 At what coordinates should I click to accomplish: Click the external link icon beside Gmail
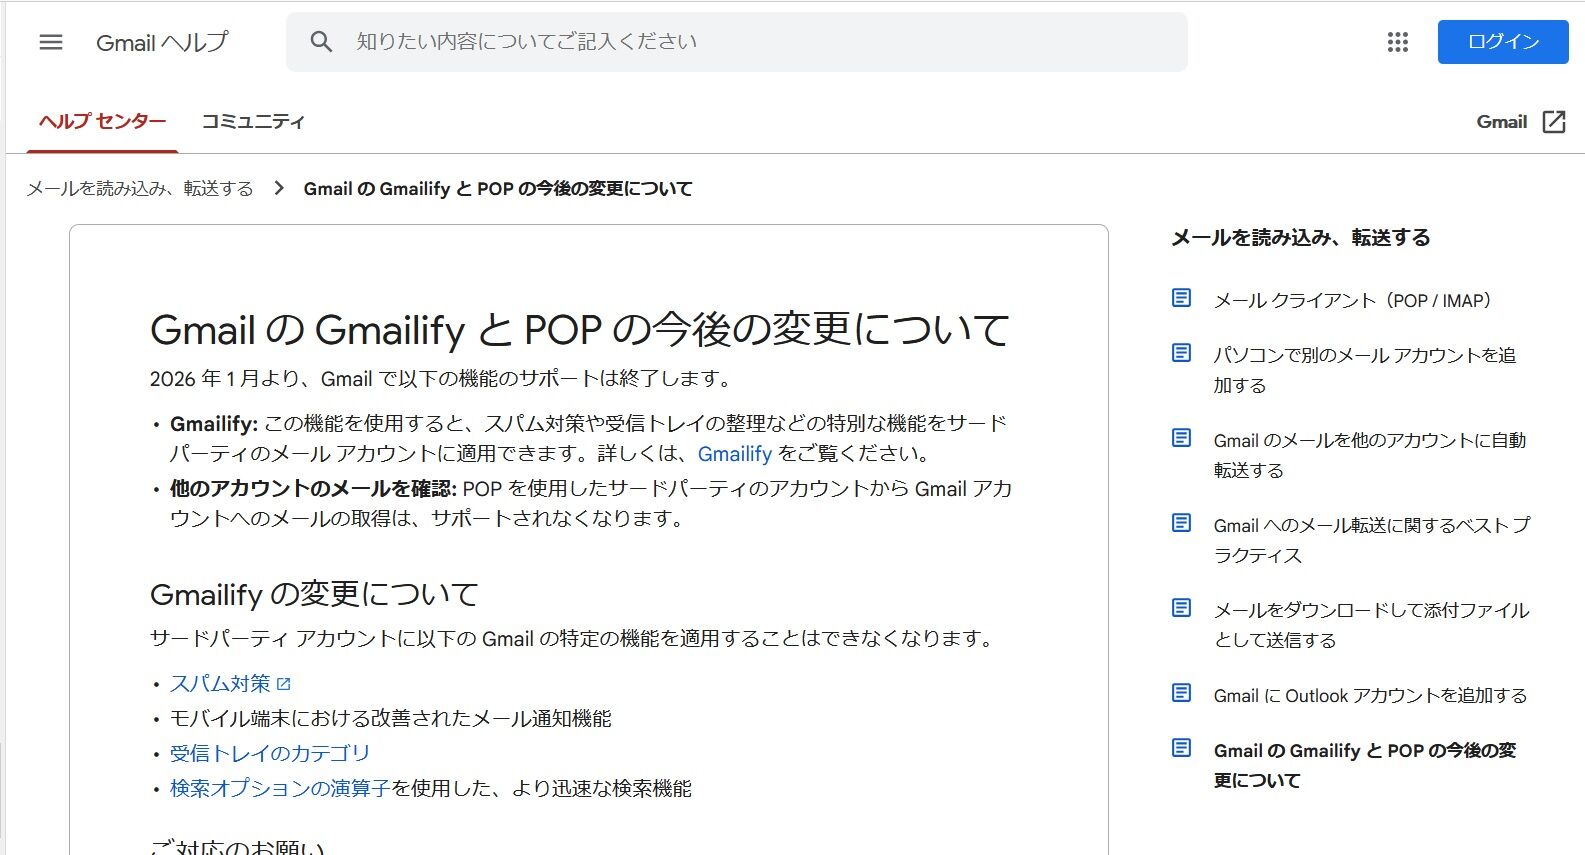coord(1554,122)
